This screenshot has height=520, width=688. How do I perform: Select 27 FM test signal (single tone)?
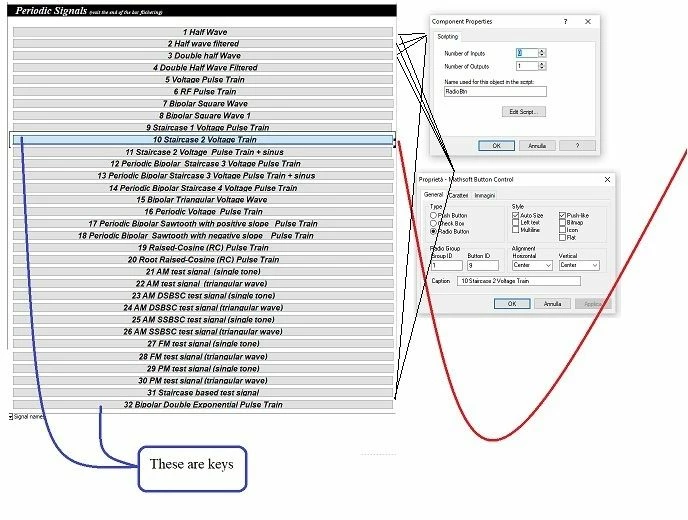tap(203, 344)
